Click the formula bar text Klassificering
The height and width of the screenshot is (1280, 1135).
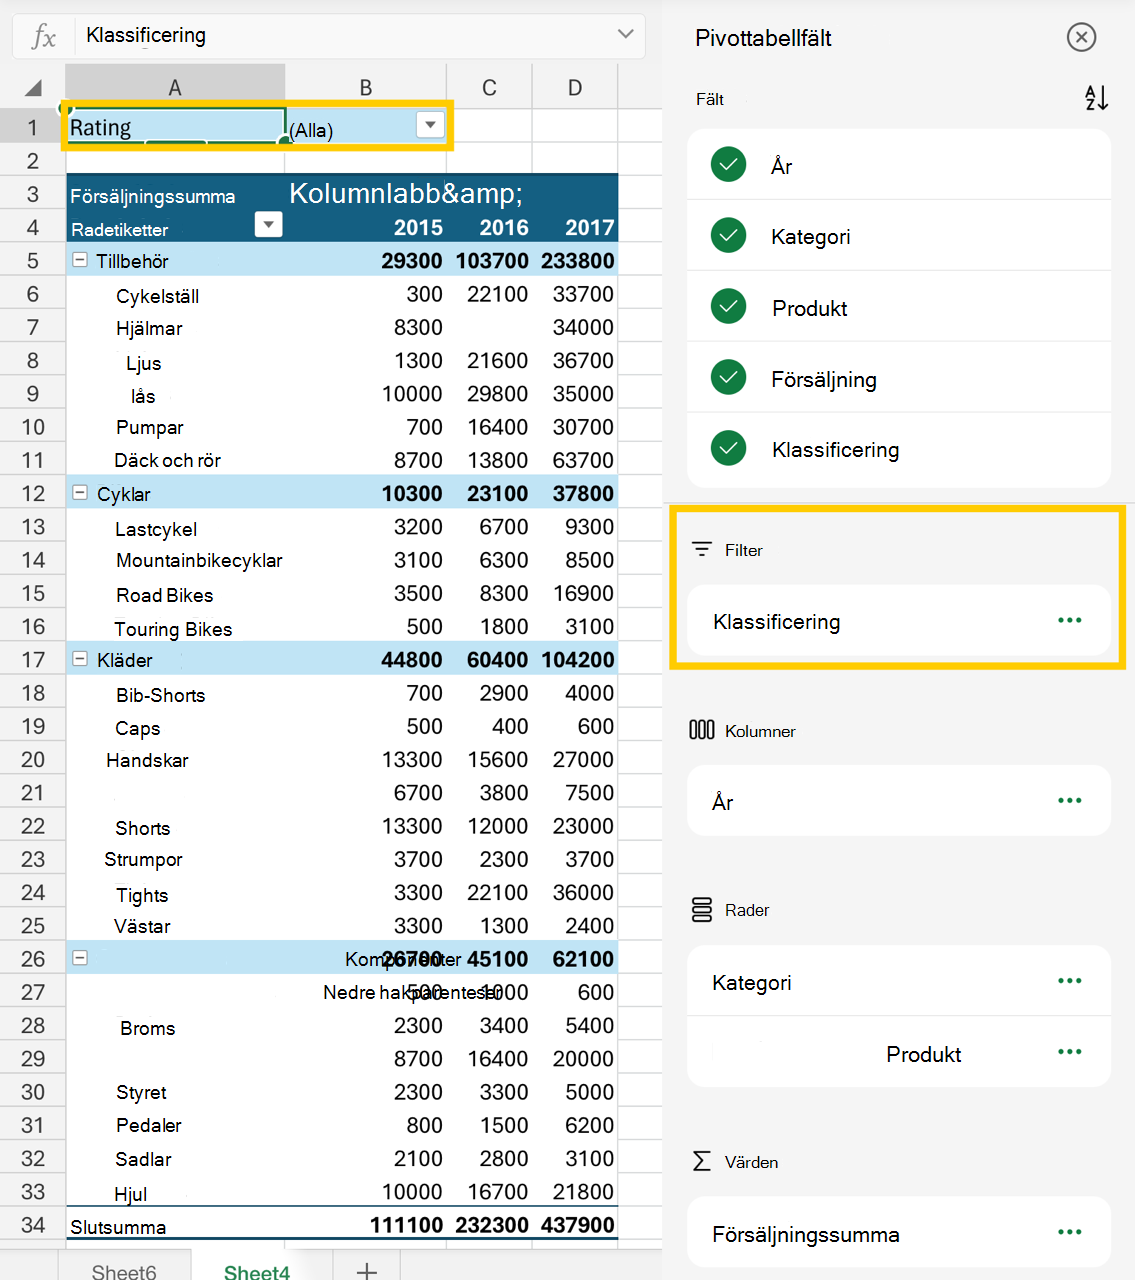click(146, 35)
